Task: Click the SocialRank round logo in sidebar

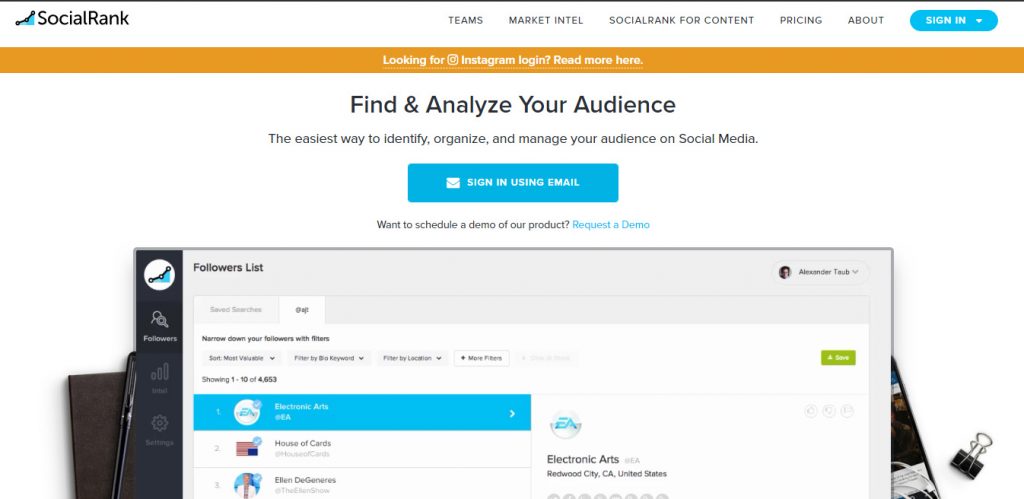Action: tap(159, 275)
